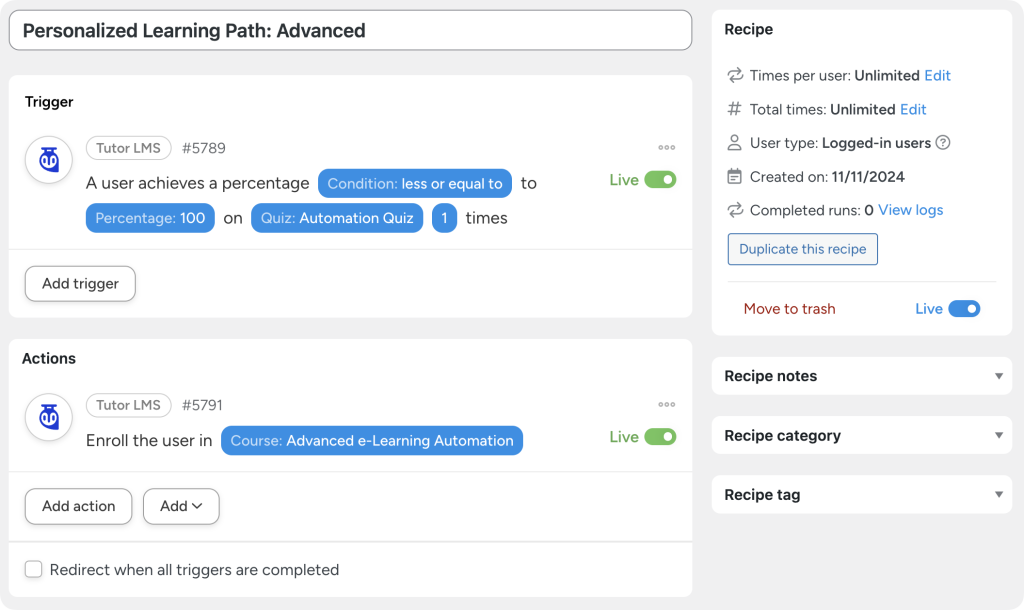Open the Enroll action options menu
Screen dimensions: 1024x610
667,404
